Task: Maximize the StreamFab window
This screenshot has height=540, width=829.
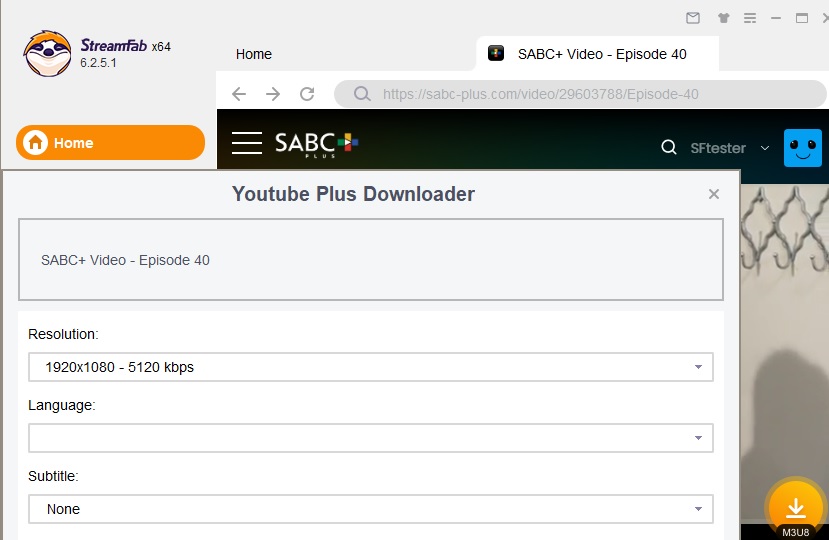Action: (802, 18)
